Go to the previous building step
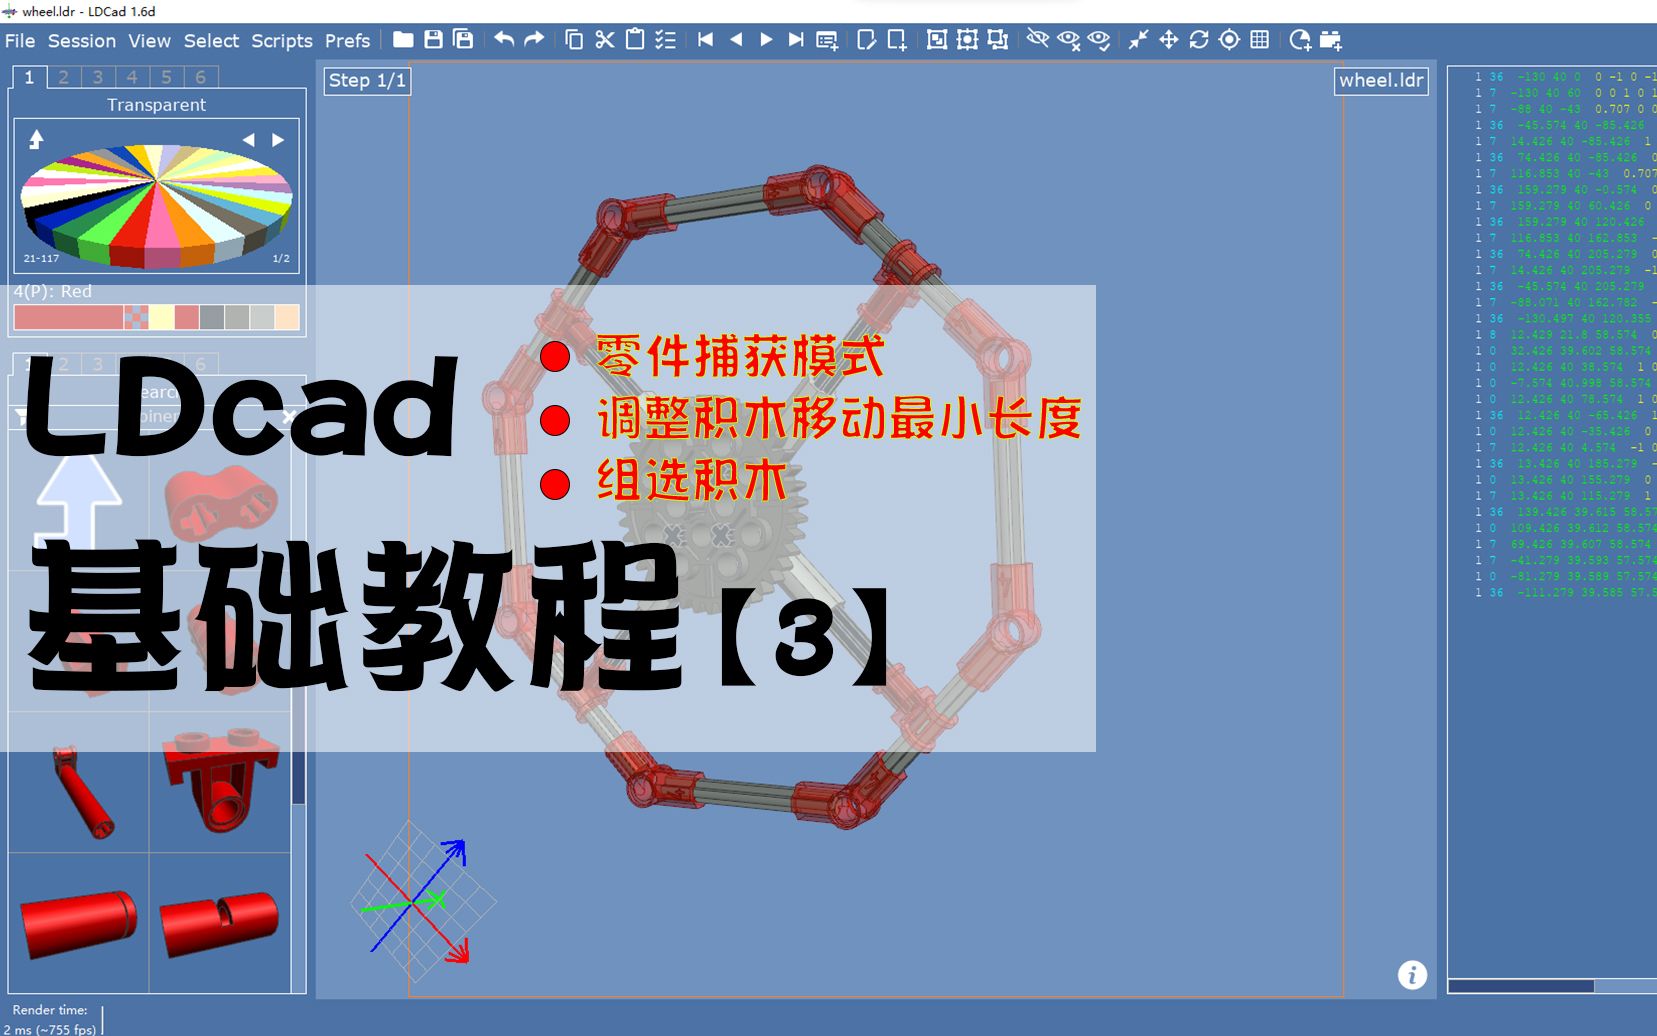1657x1036 pixels. coord(736,40)
